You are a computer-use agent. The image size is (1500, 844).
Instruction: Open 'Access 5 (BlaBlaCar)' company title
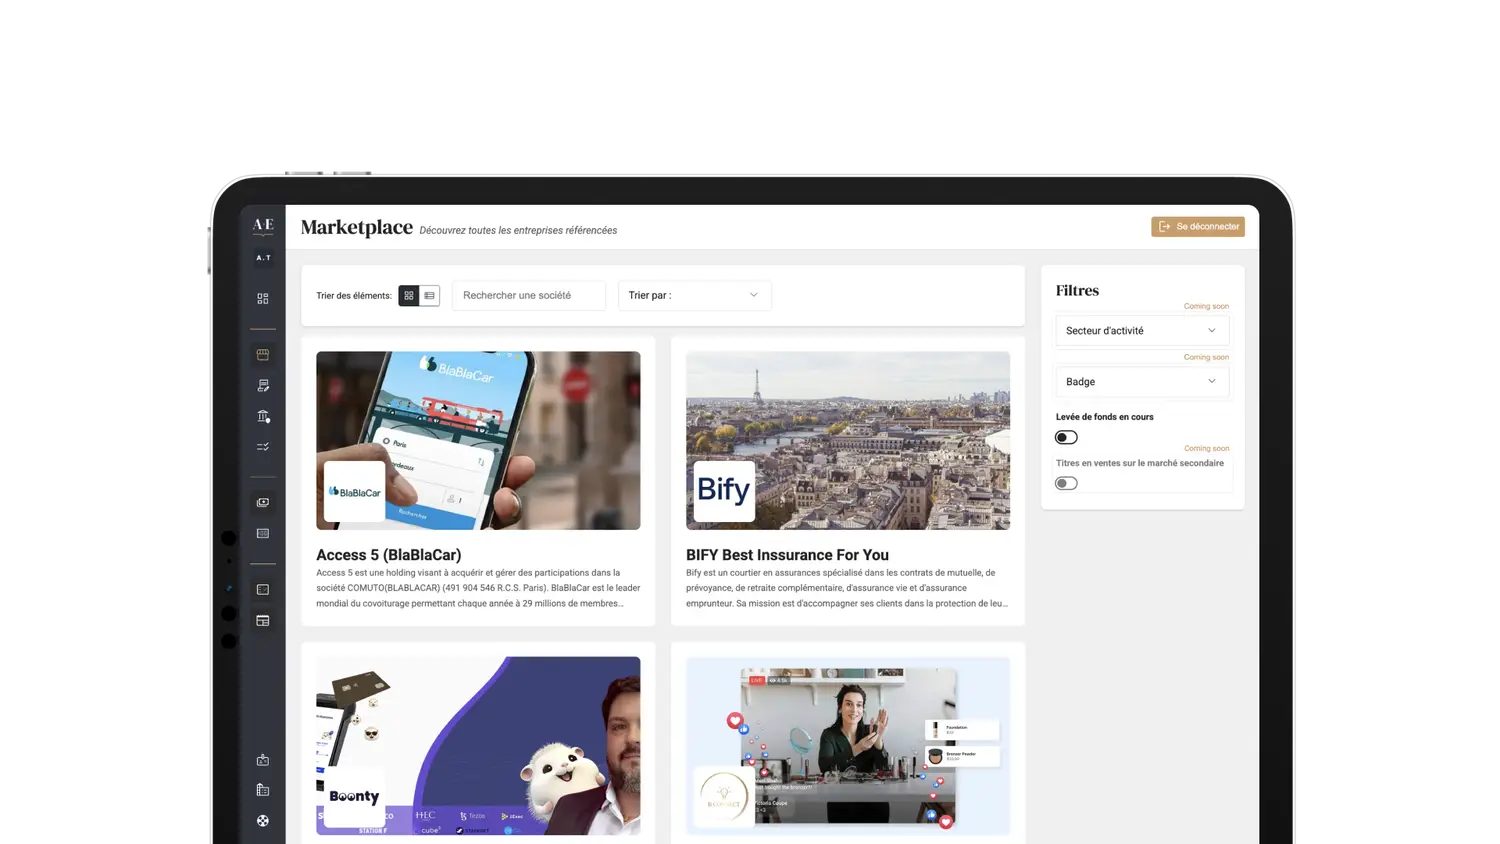coord(388,555)
